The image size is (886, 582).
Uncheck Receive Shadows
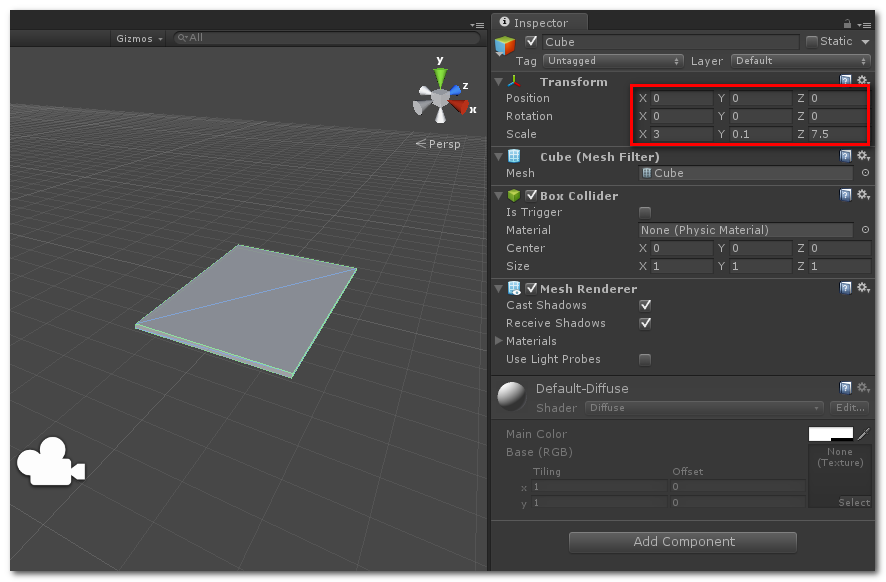(645, 323)
